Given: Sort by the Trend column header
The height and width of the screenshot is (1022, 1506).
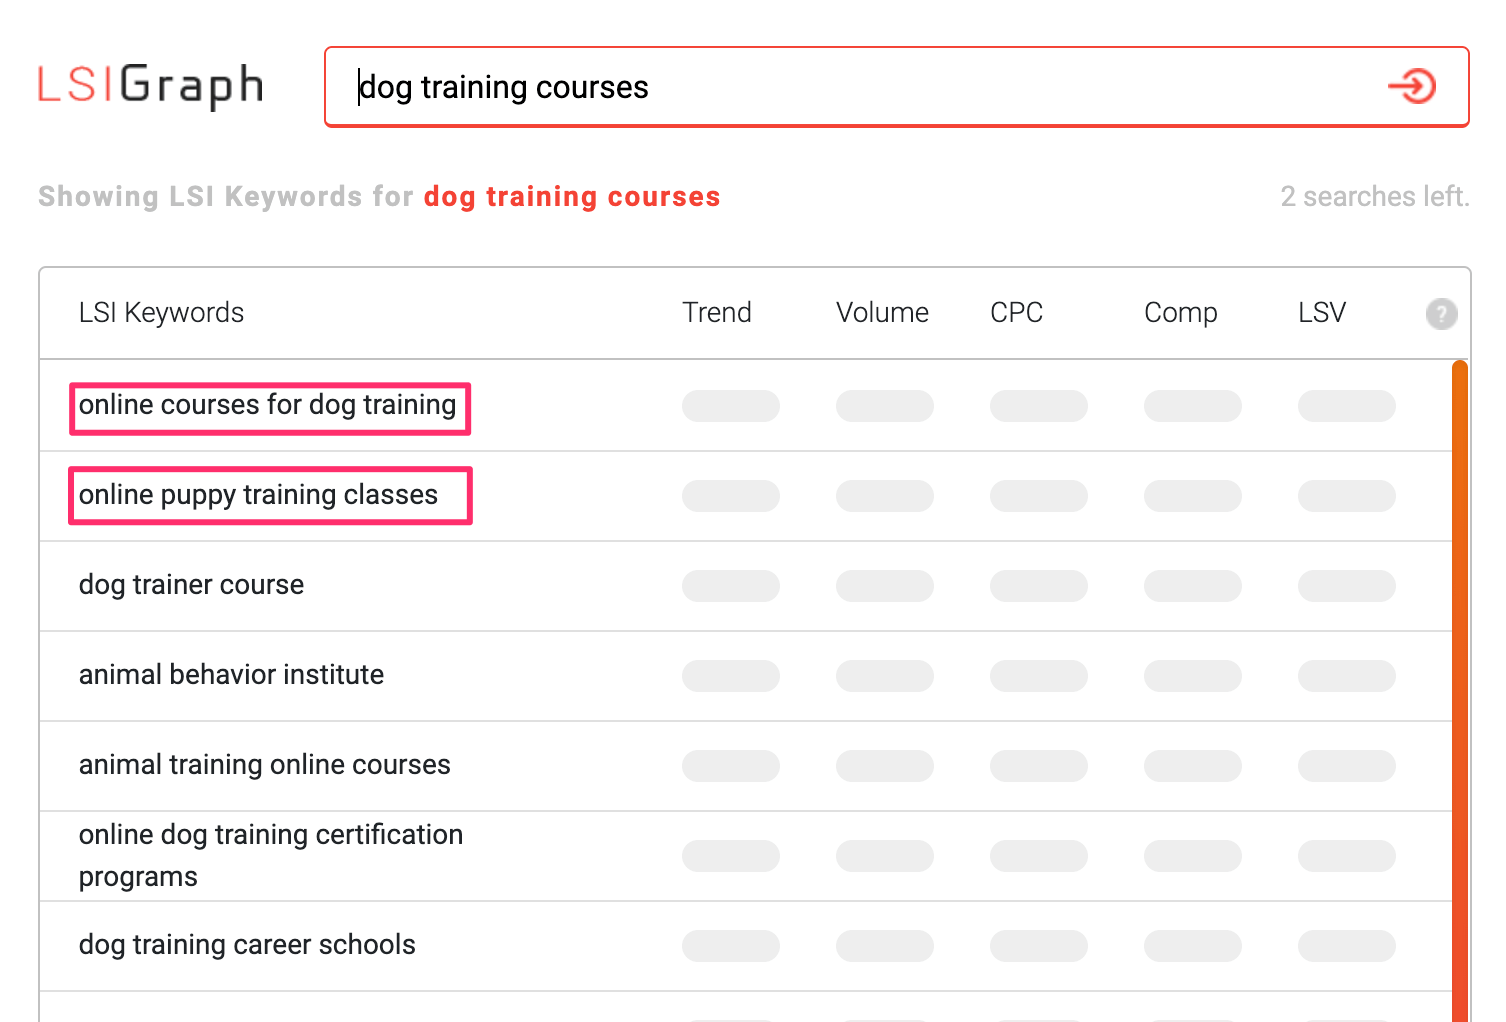Looking at the screenshot, I should pos(716,313).
